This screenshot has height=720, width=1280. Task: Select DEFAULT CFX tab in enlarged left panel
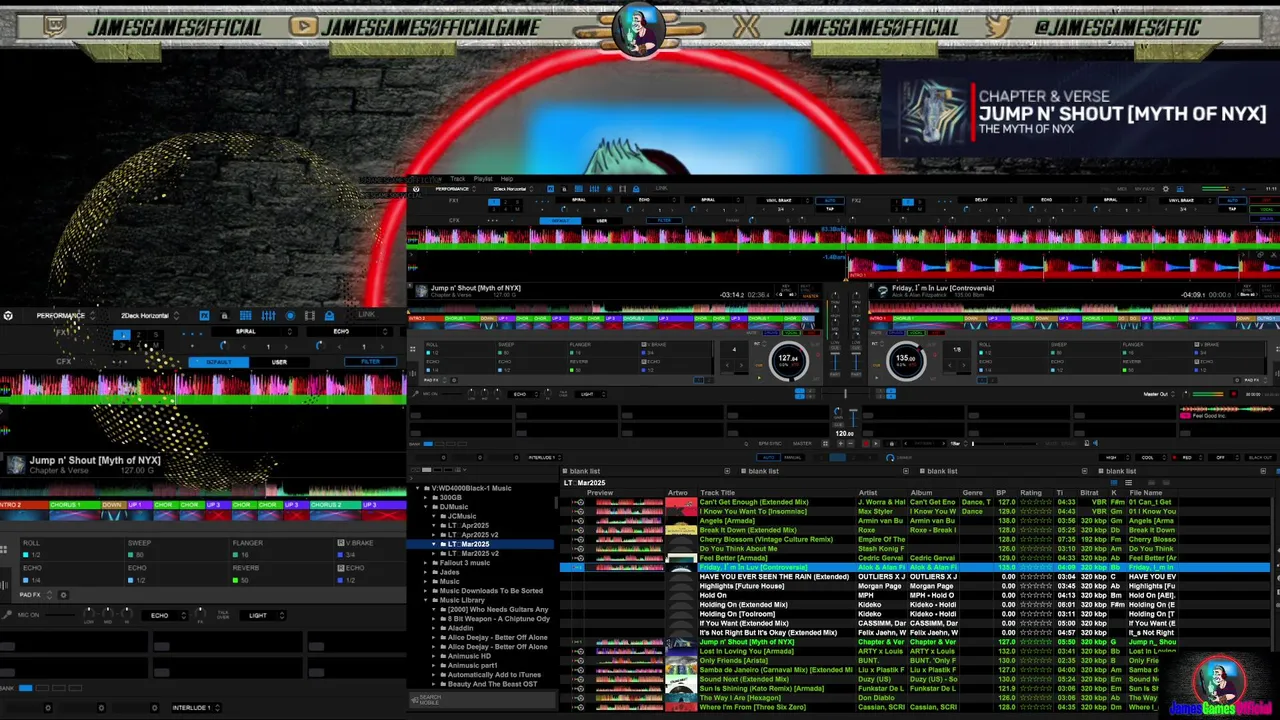click(219, 362)
